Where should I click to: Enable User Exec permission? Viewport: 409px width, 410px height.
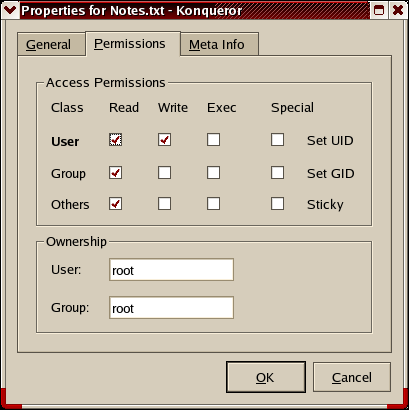pyautogui.click(x=213, y=140)
